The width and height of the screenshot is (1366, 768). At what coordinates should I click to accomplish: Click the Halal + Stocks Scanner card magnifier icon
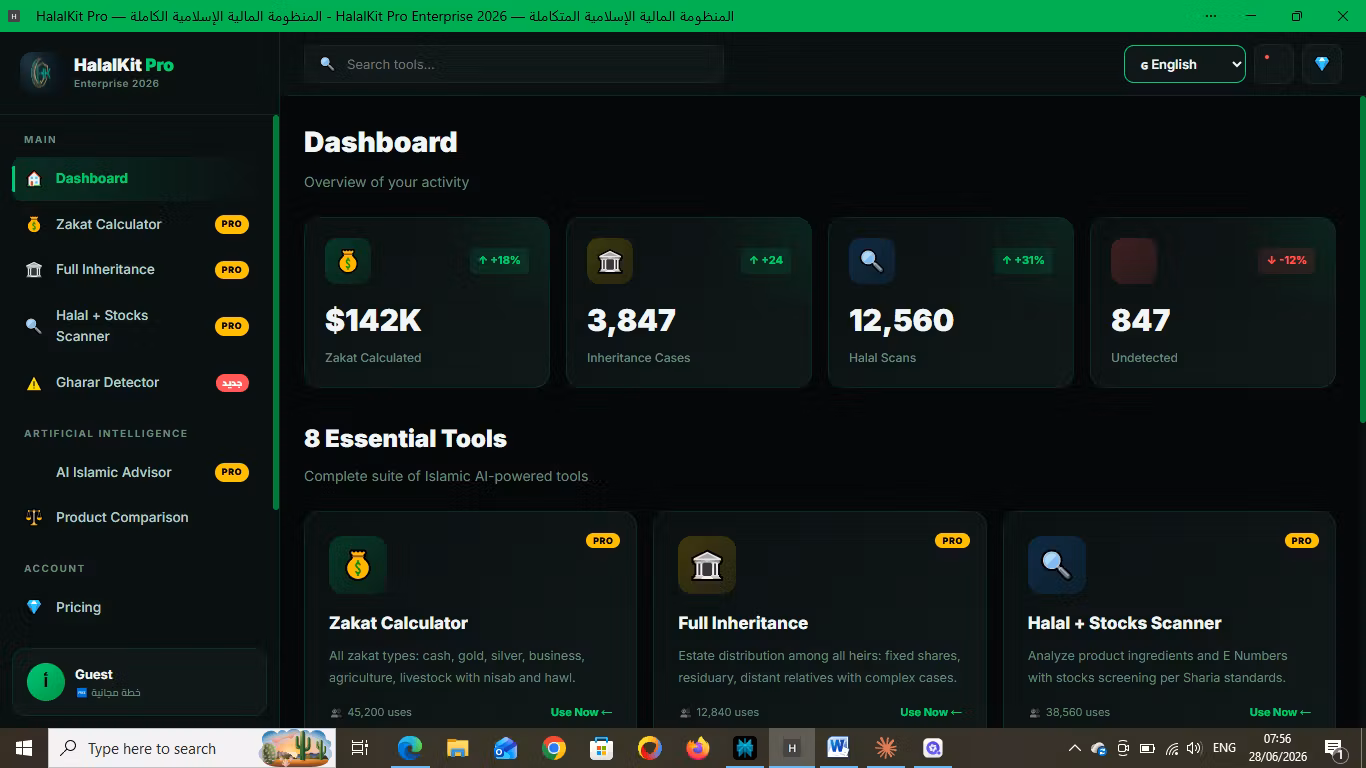pyautogui.click(x=1057, y=565)
